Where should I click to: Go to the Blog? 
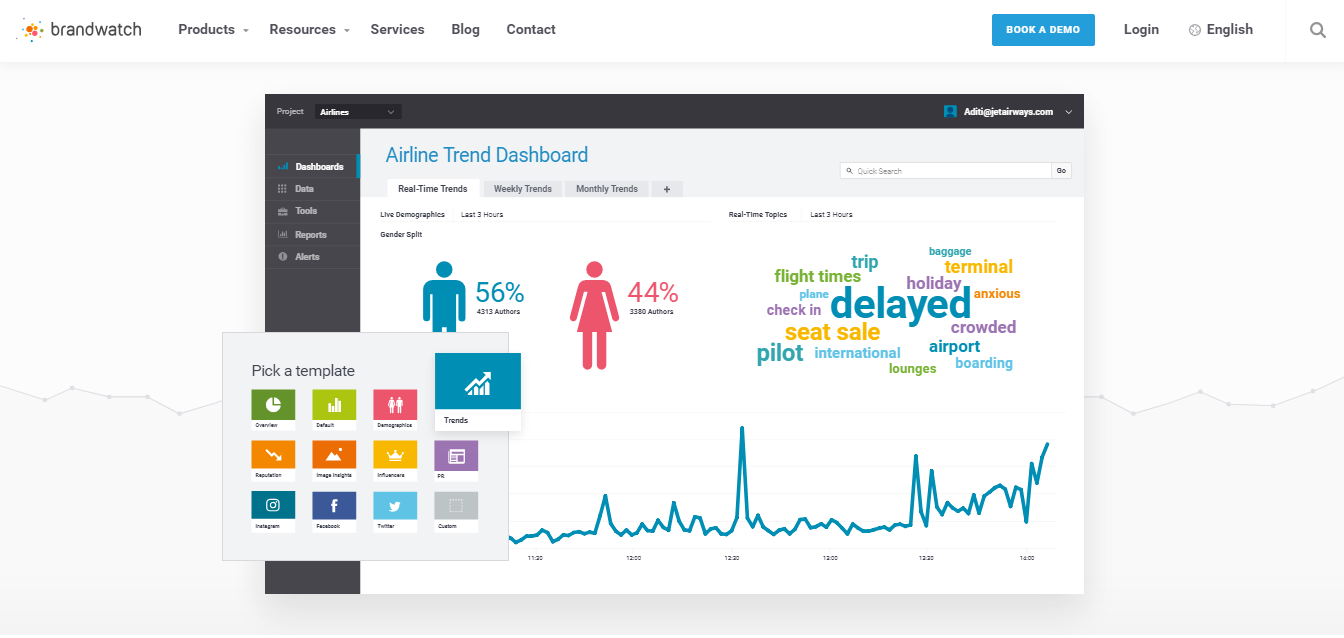(465, 30)
